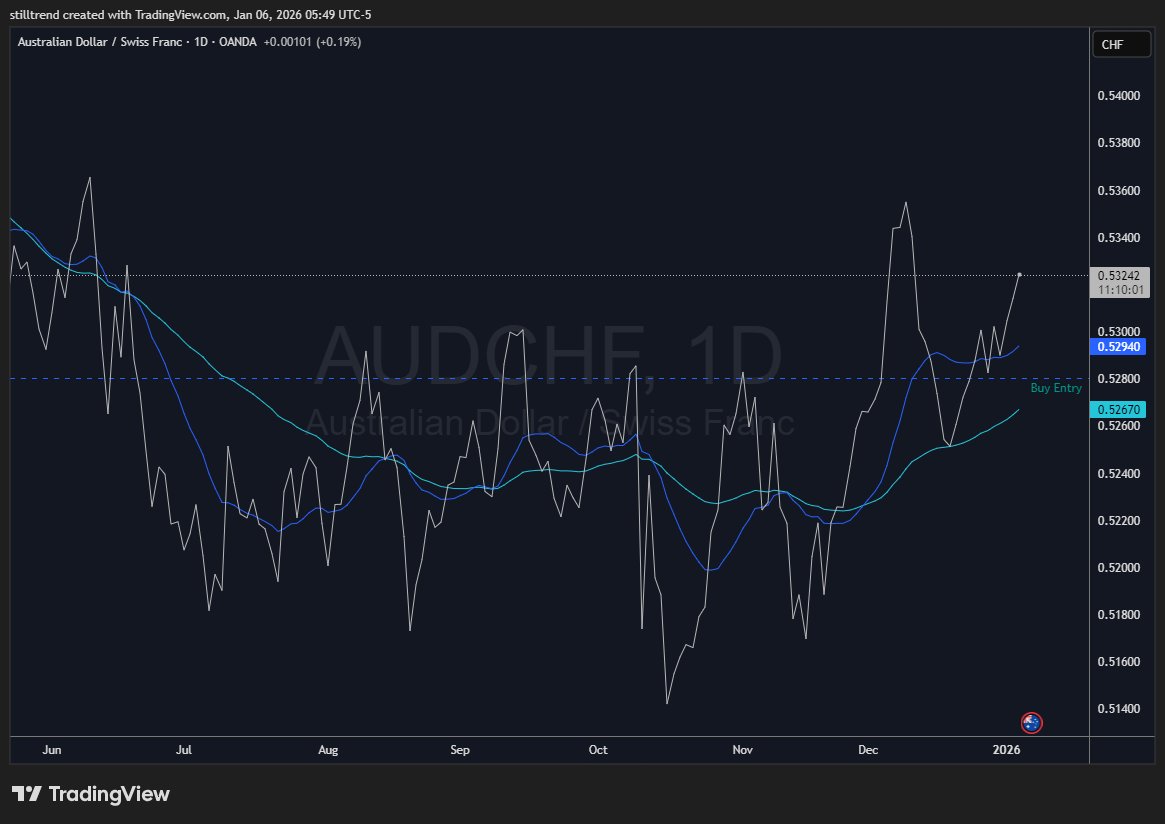Select the teal 0.52670 moving average label
Image resolution: width=1165 pixels, height=824 pixels.
(1117, 409)
